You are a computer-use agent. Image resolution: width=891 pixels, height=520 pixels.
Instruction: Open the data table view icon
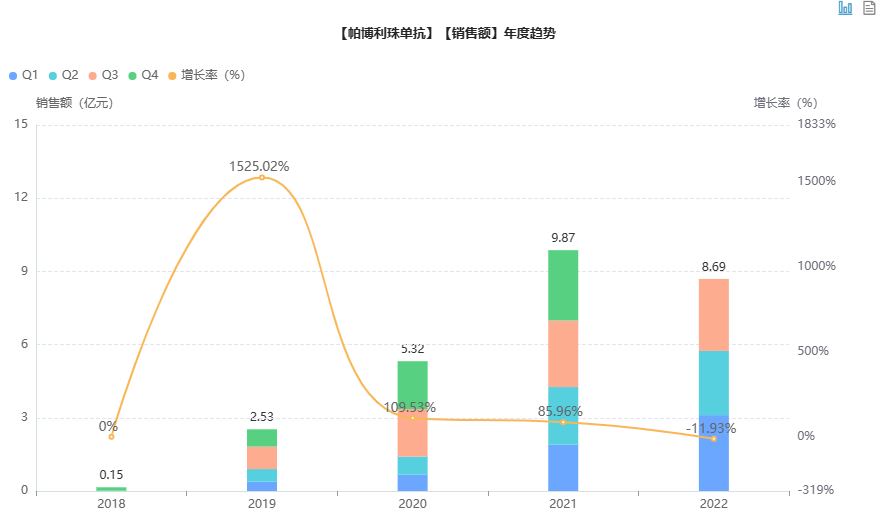pyautogui.click(x=870, y=8)
